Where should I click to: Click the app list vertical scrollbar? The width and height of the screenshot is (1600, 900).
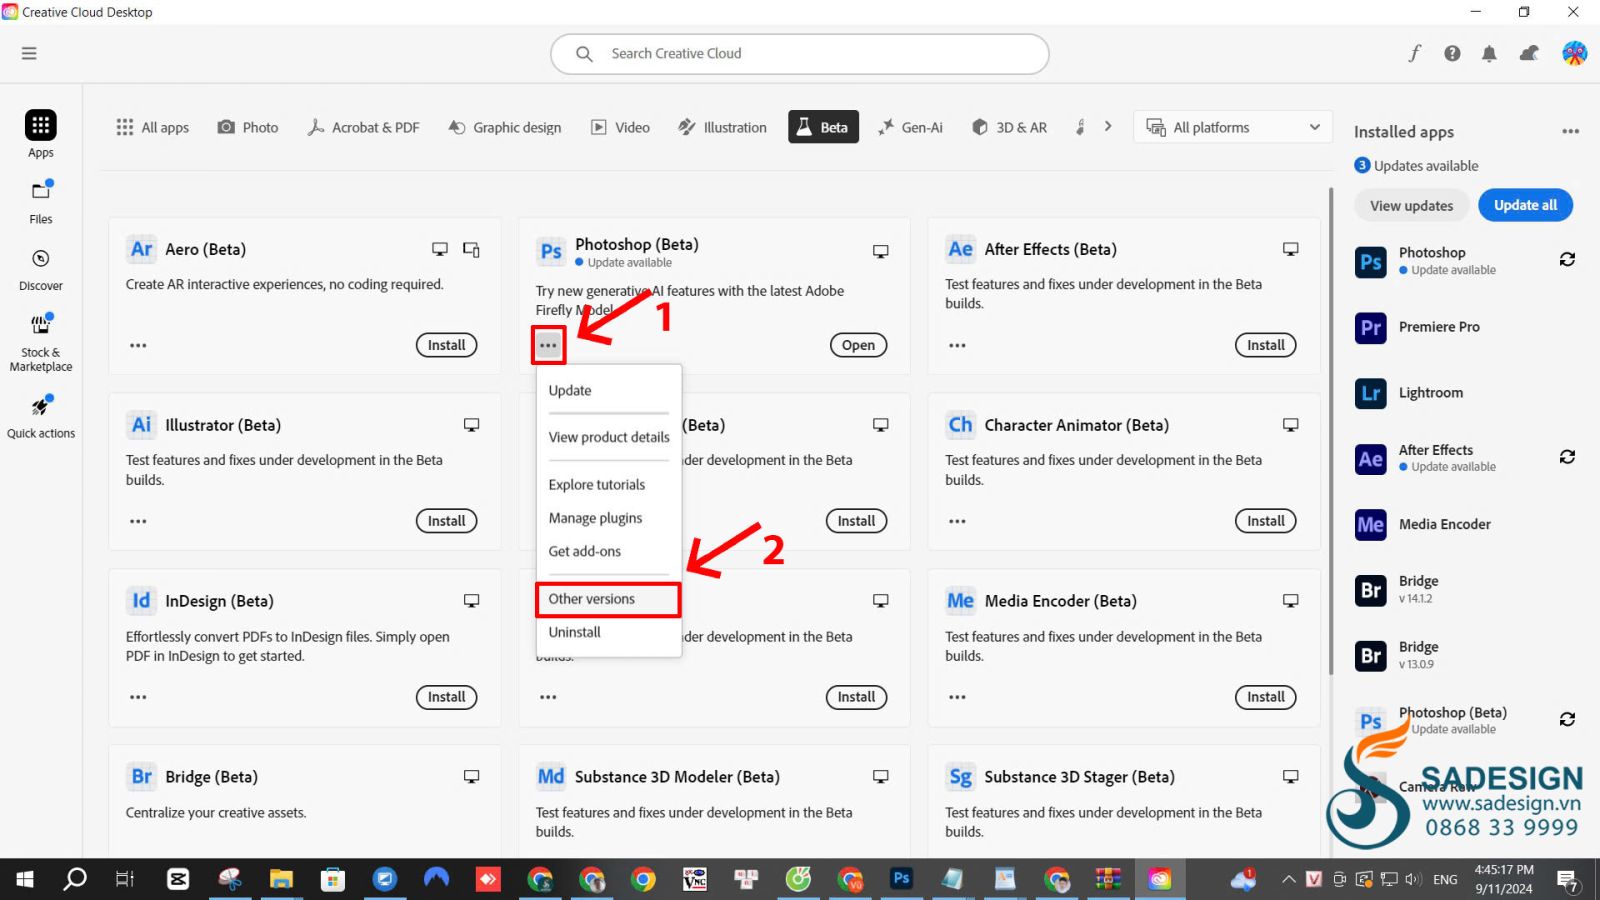1331,430
